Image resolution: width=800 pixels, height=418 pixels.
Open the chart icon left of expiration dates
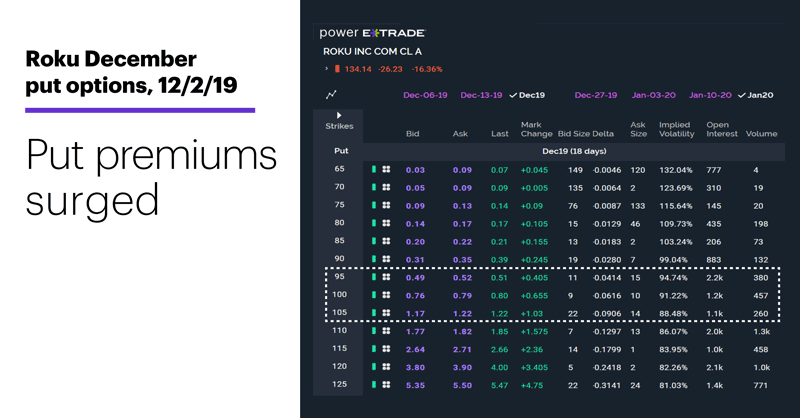coord(331,95)
